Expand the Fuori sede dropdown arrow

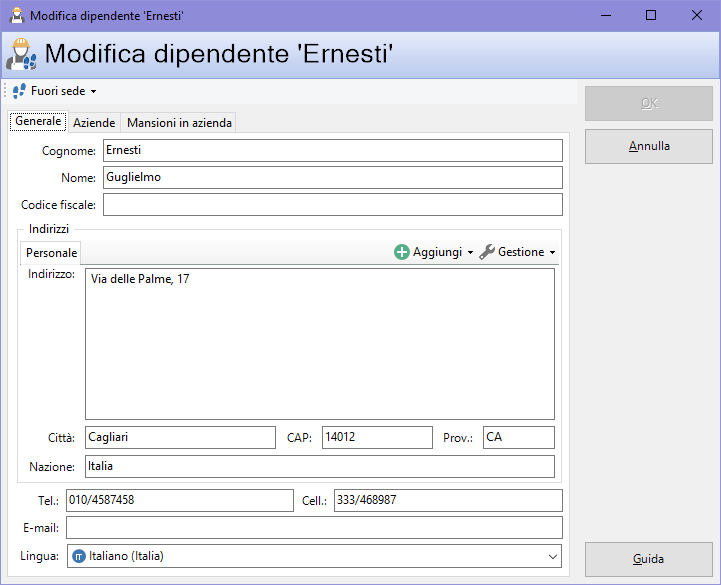click(93, 92)
